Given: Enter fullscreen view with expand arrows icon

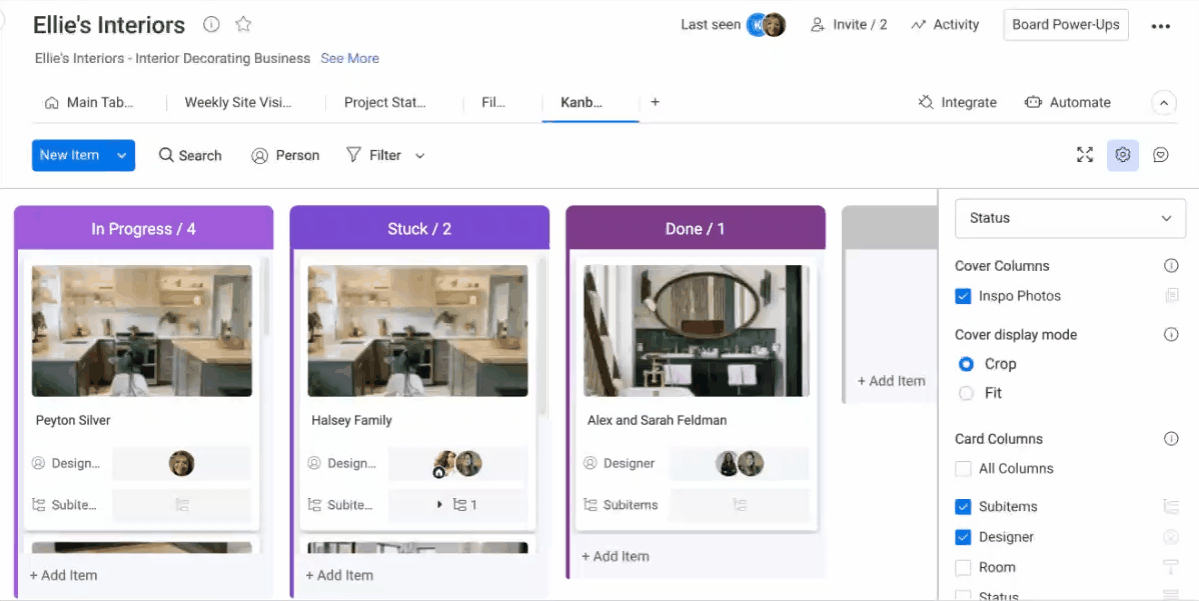Looking at the screenshot, I should [x=1084, y=155].
